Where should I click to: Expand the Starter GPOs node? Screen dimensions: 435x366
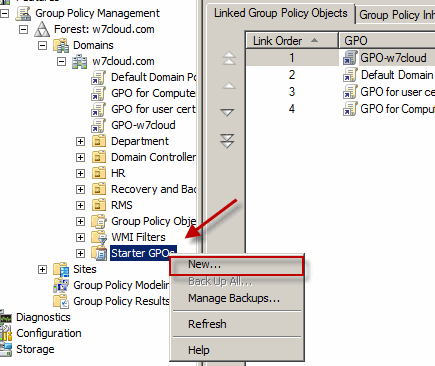coord(80,253)
